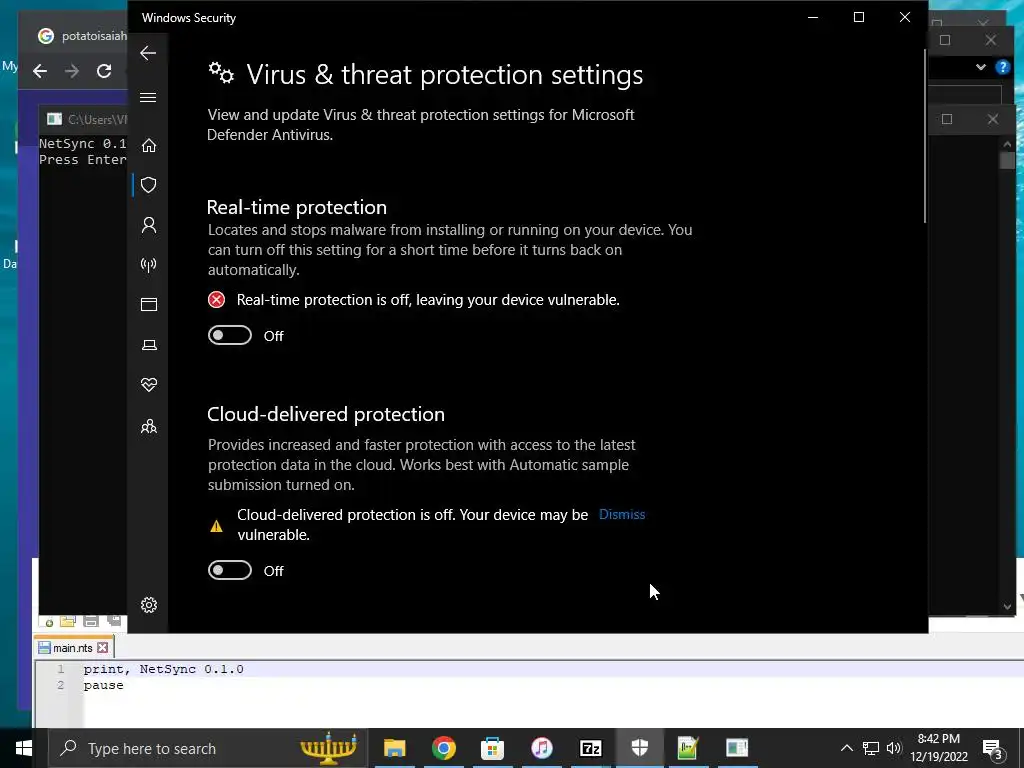Open Home in Windows Security sidebar
Viewport: 1024px width, 768px height.
coord(149,145)
